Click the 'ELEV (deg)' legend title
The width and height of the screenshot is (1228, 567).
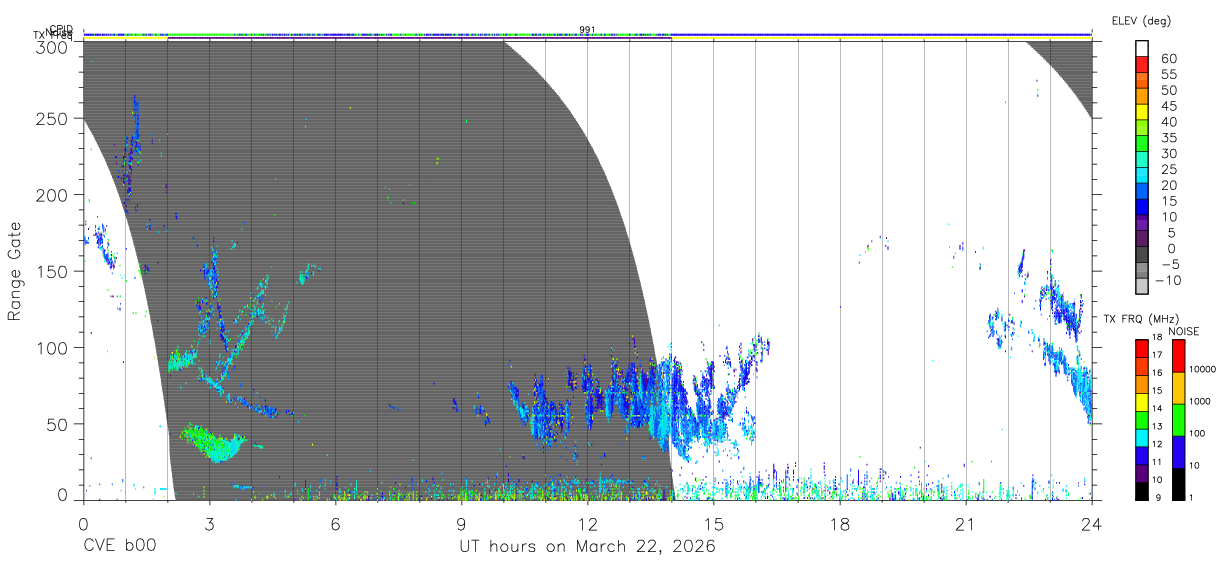pos(1141,21)
